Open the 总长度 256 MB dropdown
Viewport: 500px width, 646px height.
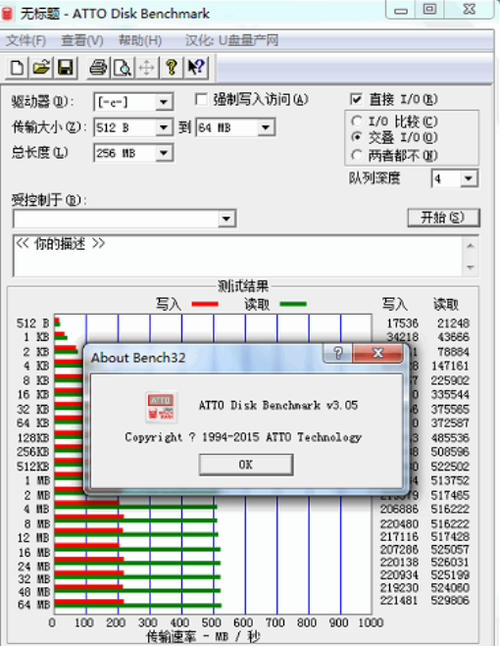click(x=164, y=153)
